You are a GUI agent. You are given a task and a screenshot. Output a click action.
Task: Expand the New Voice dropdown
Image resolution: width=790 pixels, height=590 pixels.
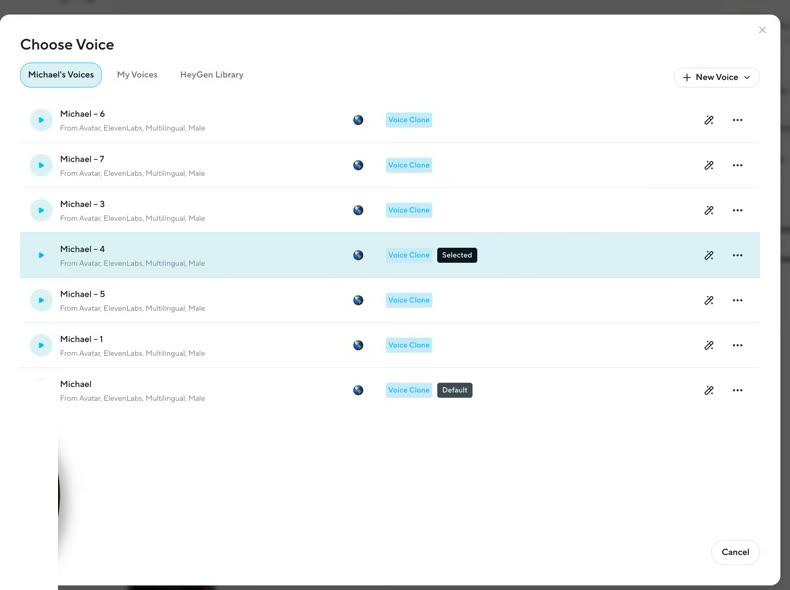pos(716,77)
